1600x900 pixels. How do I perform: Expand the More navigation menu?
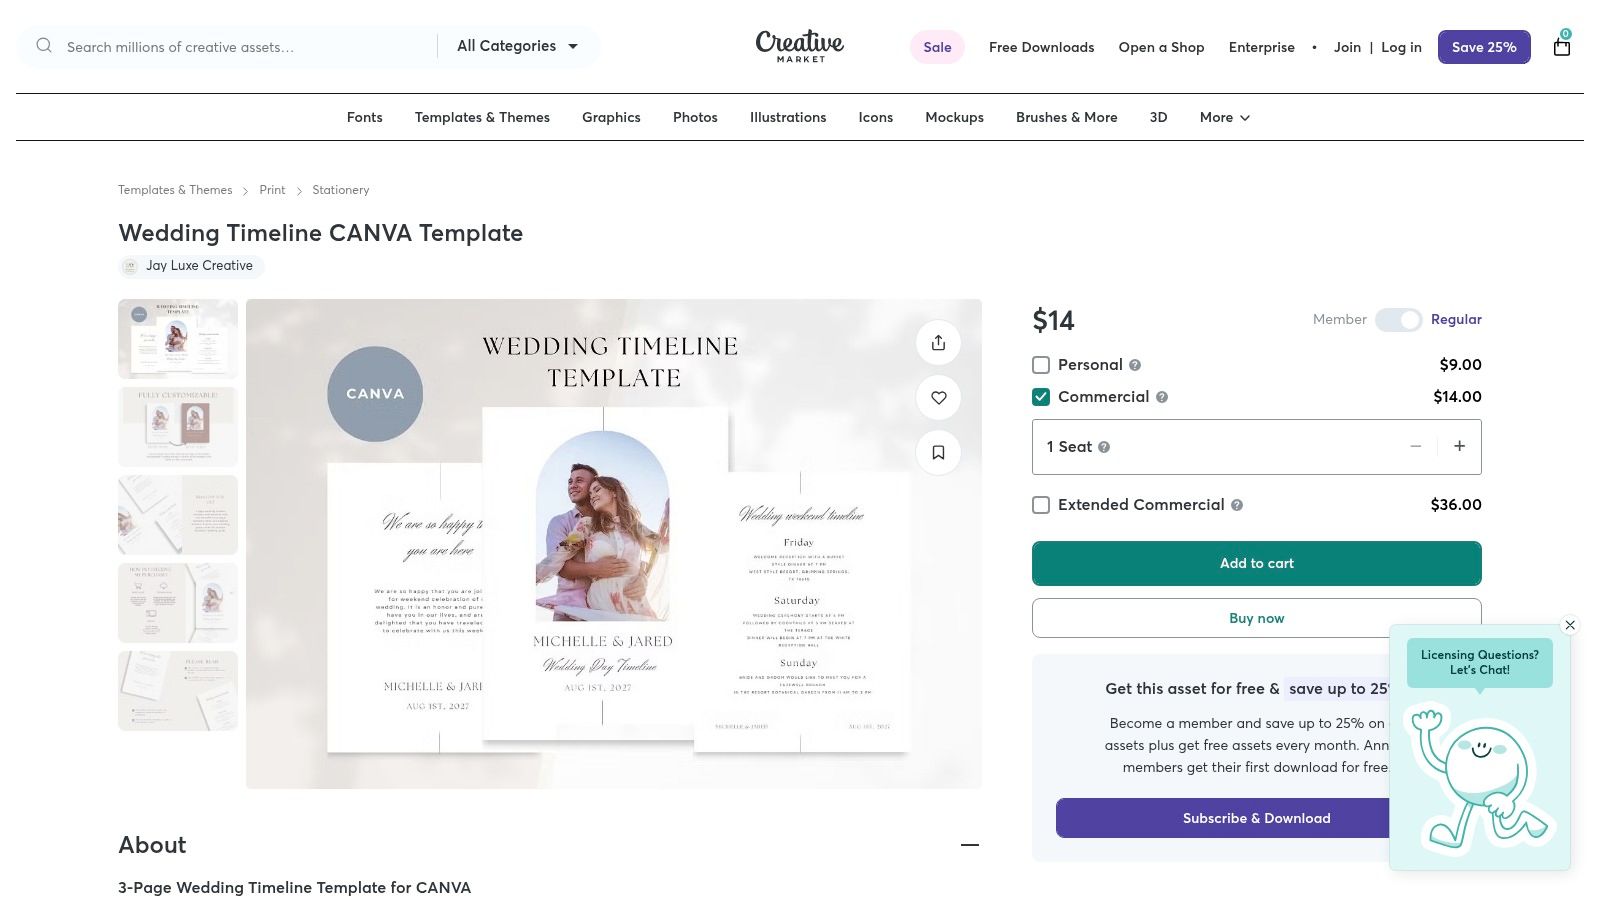click(1223, 117)
